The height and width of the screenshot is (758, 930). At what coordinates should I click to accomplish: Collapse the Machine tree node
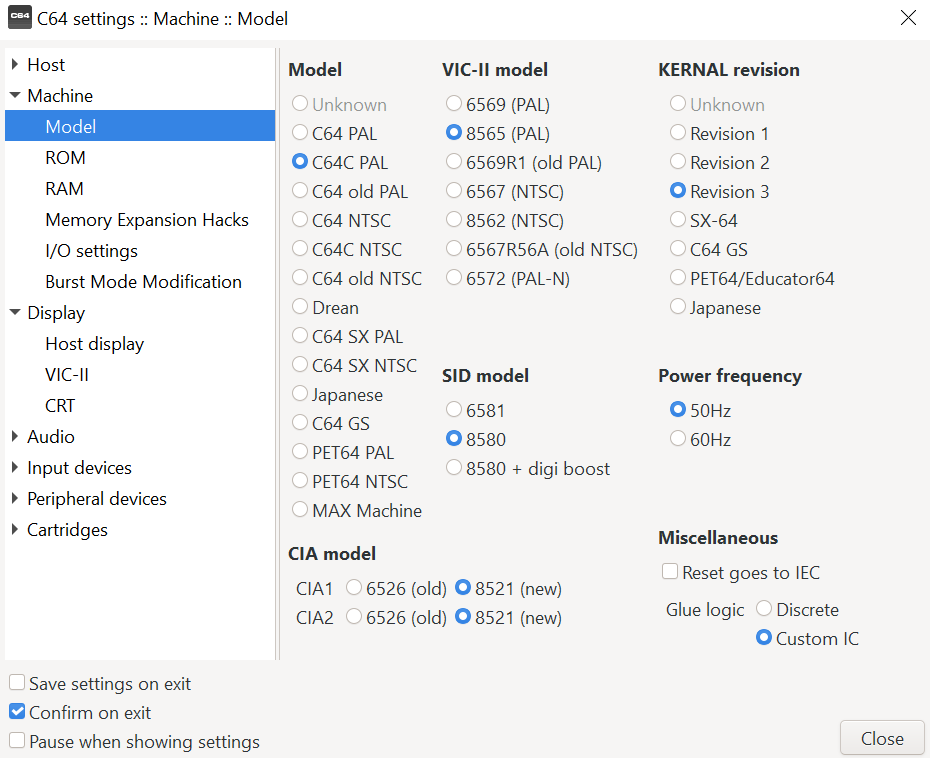[15, 95]
